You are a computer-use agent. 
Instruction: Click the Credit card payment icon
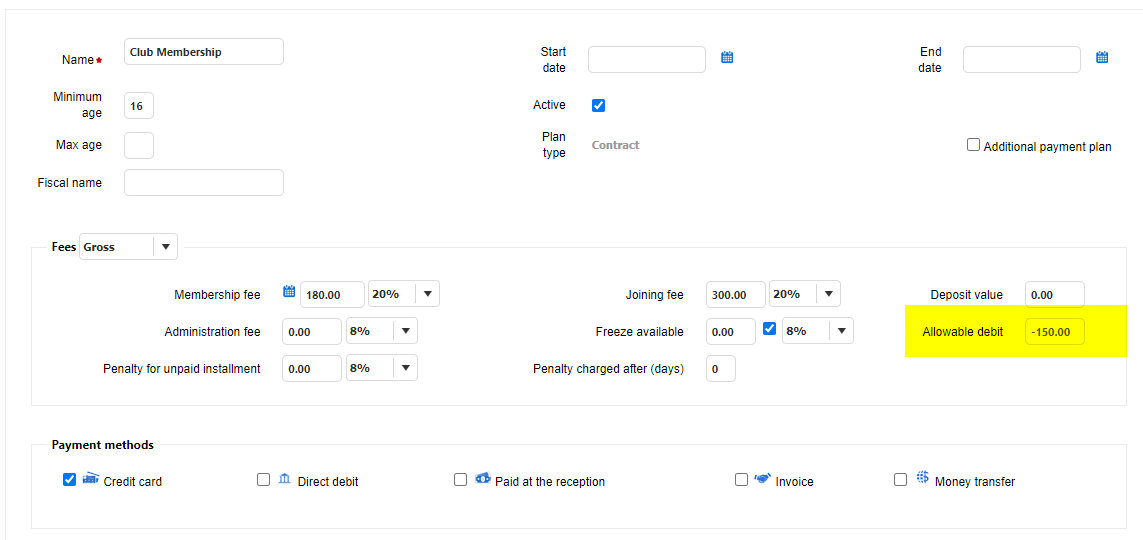tap(91, 478)
